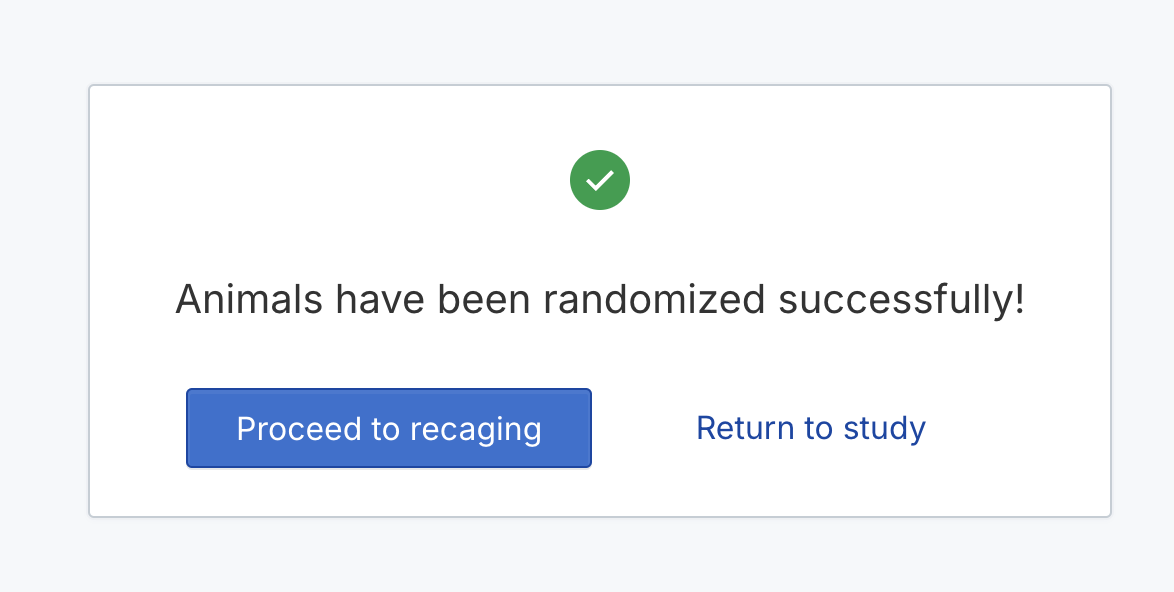Tap the white checkmark inside the green circle

coord(600,180)
